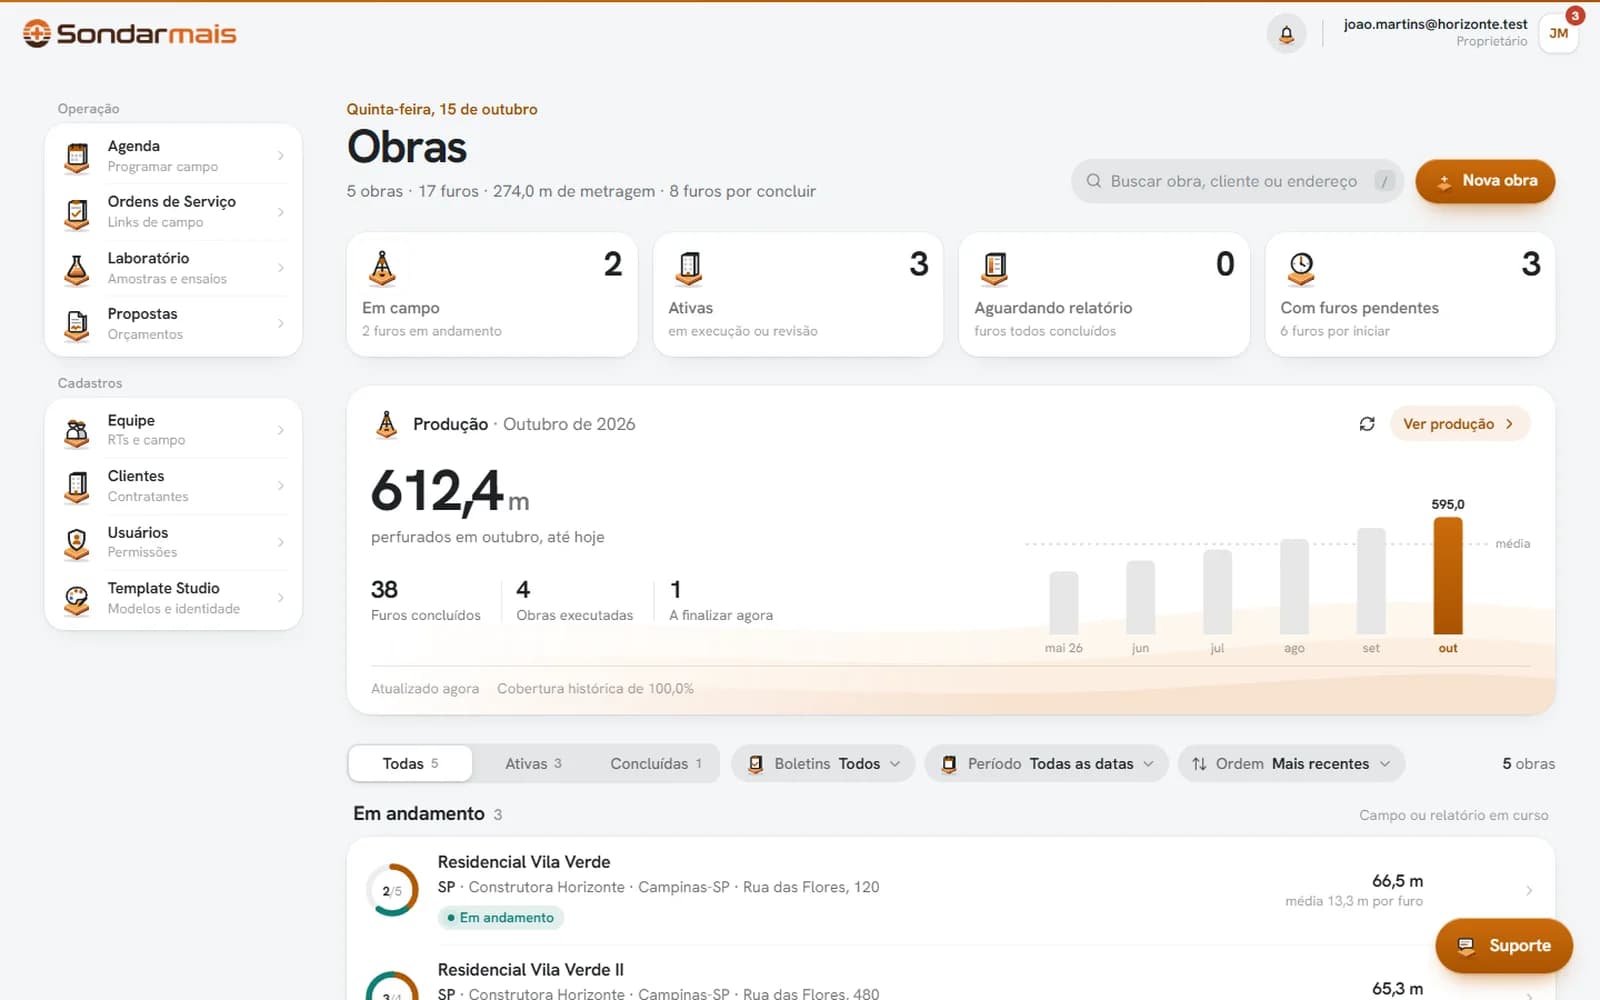Viewport: 1600px width, 1000px height.
Task: Select the Todas tab
Action: point(410,764)
